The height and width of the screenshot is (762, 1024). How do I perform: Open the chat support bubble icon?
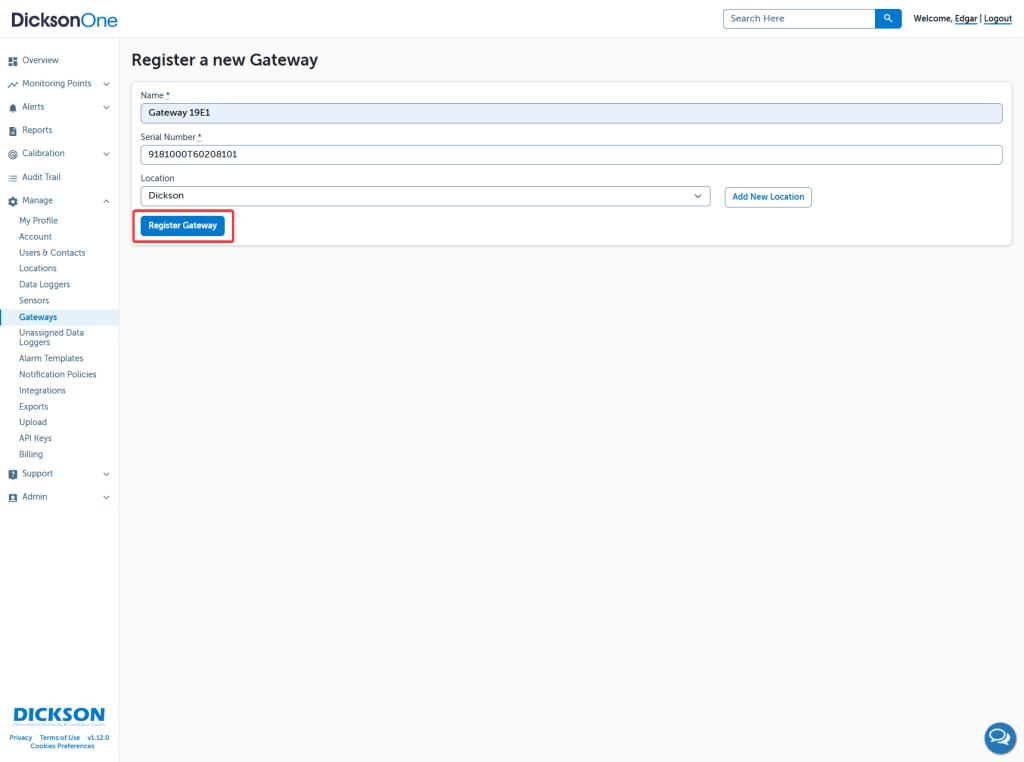tap(1000, 738)
